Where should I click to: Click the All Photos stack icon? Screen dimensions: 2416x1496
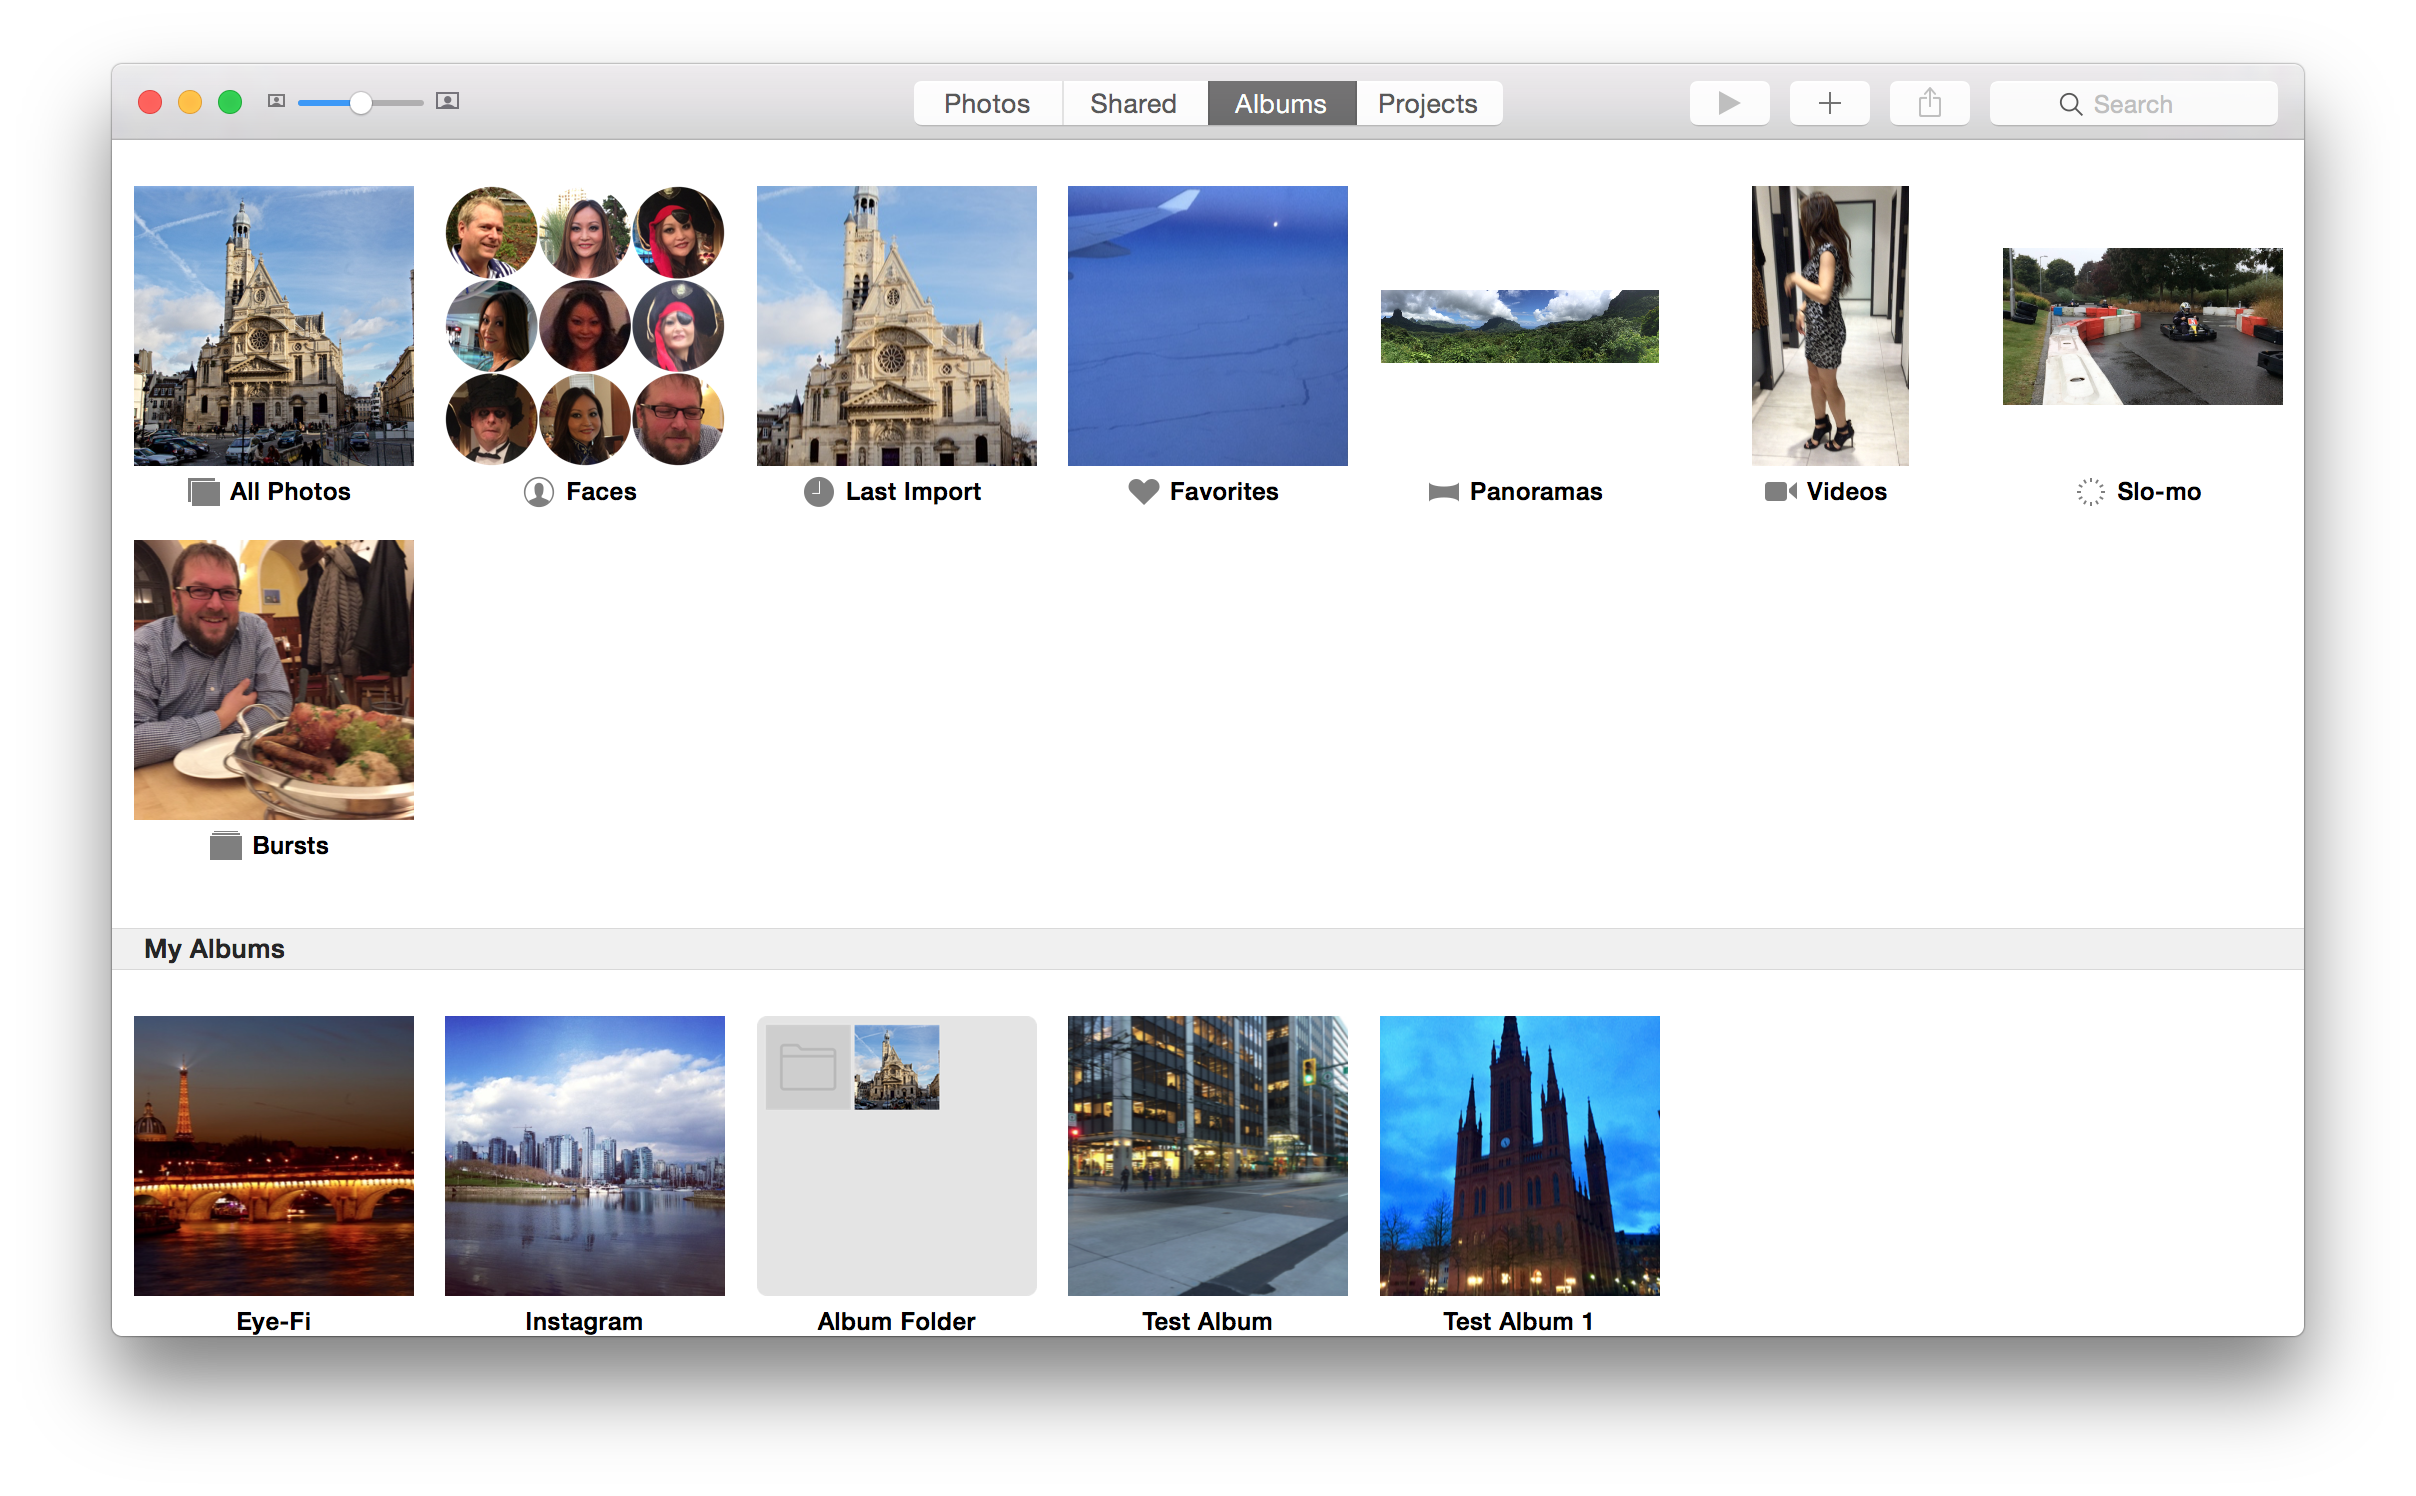coord(204,492)
